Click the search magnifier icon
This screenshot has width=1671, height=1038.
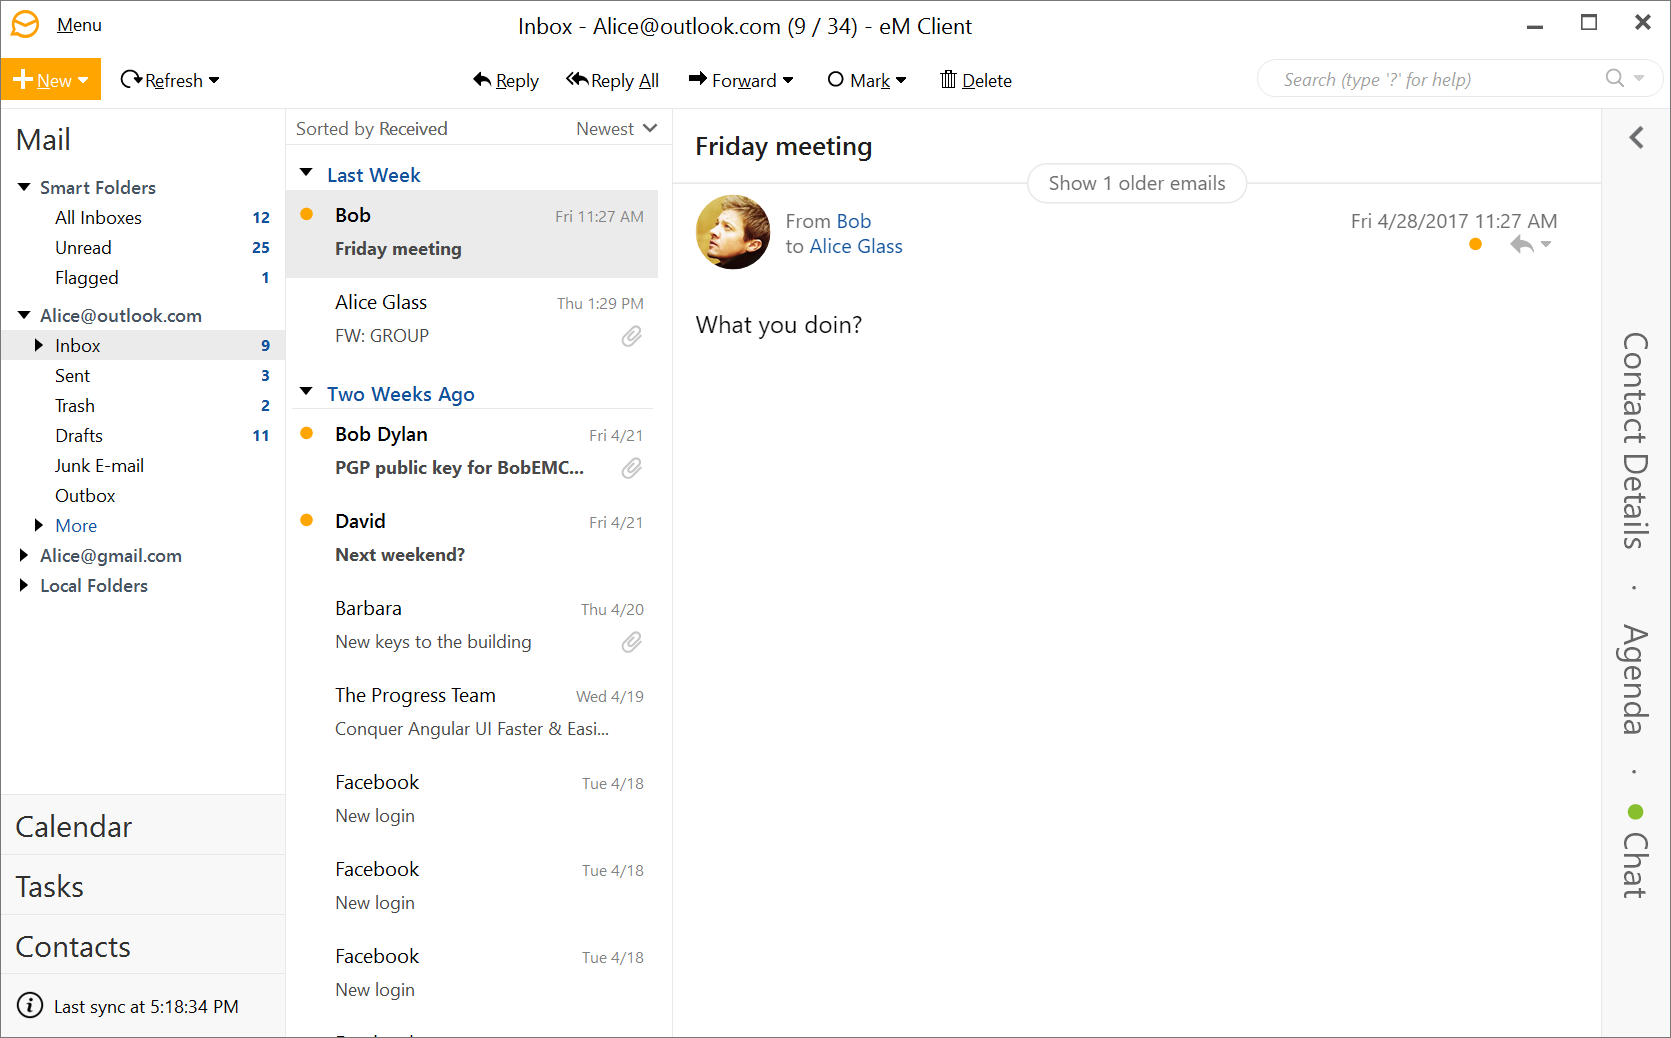point(1615,78)
